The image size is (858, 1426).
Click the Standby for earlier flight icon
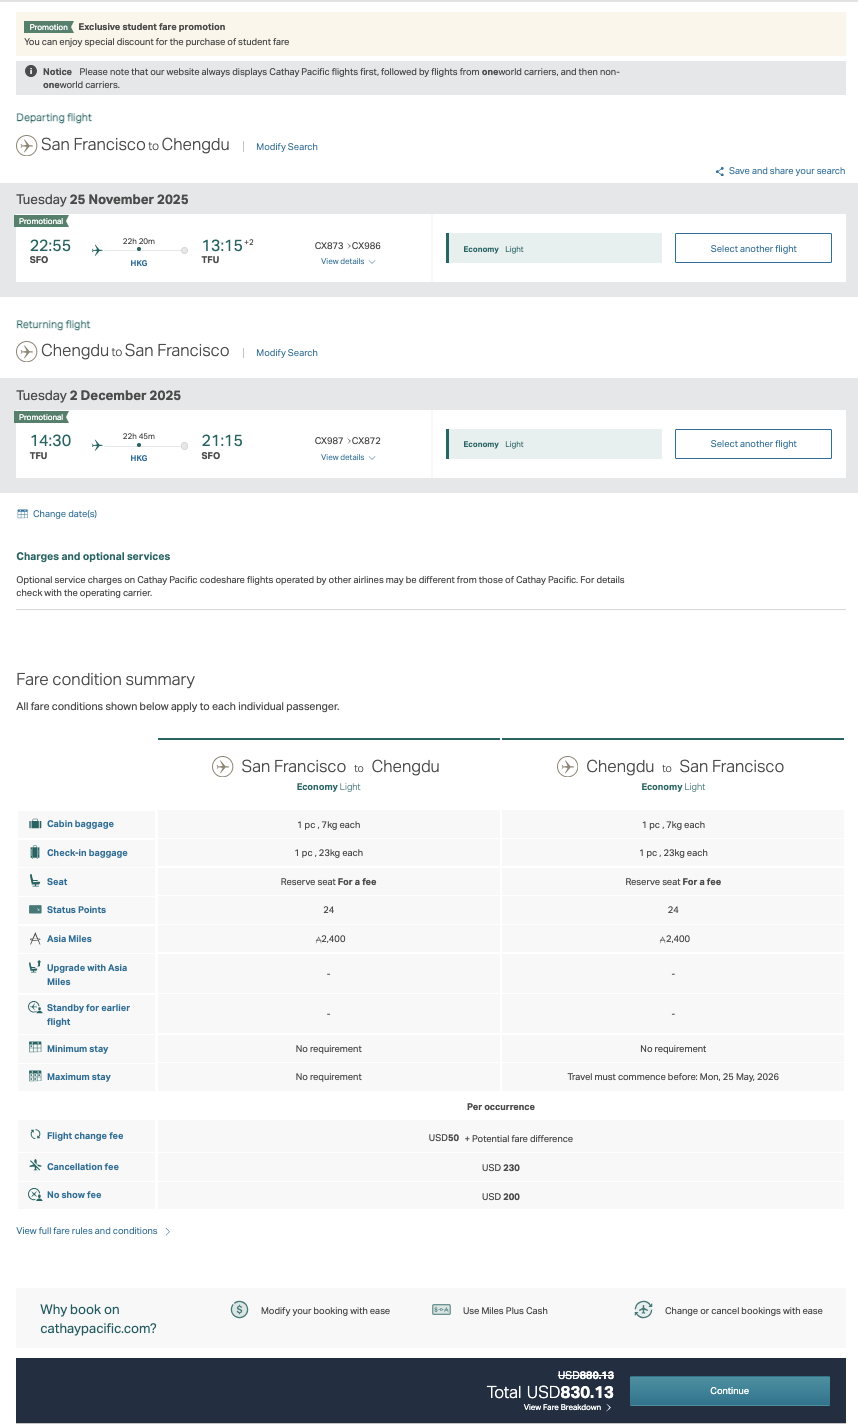tap(35, 1009)
